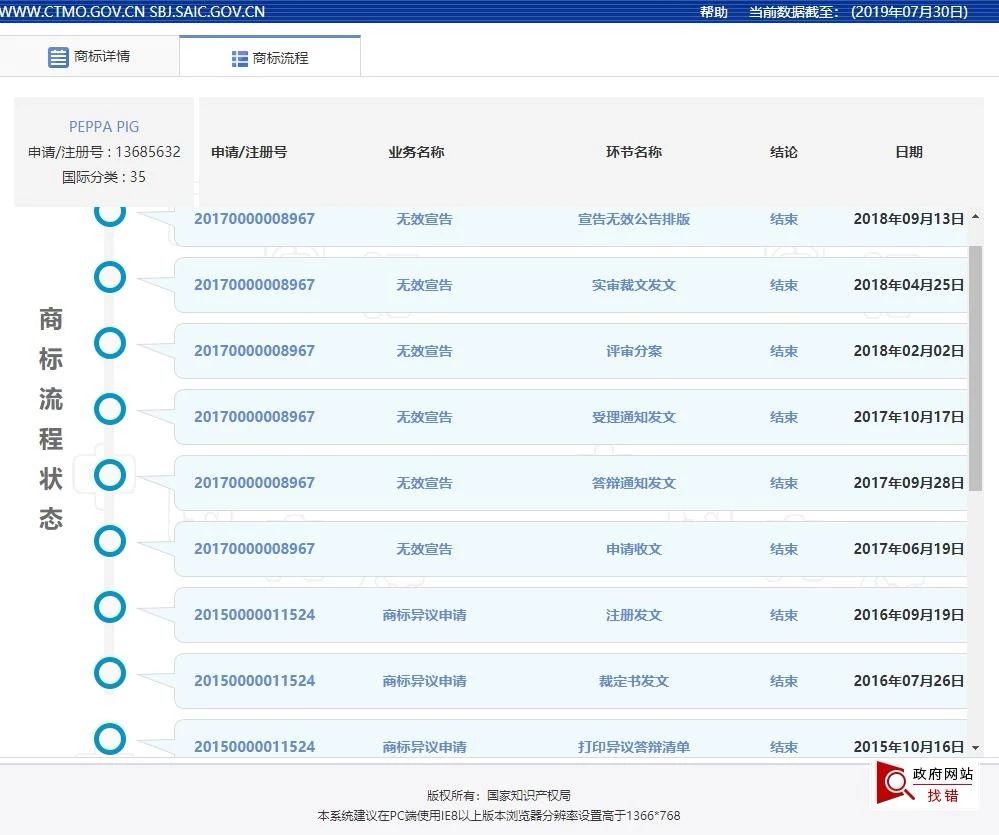This screenshot has width=999, height=835.
Task: Click the 政府网站找错 button
Action: pos(925,784)
